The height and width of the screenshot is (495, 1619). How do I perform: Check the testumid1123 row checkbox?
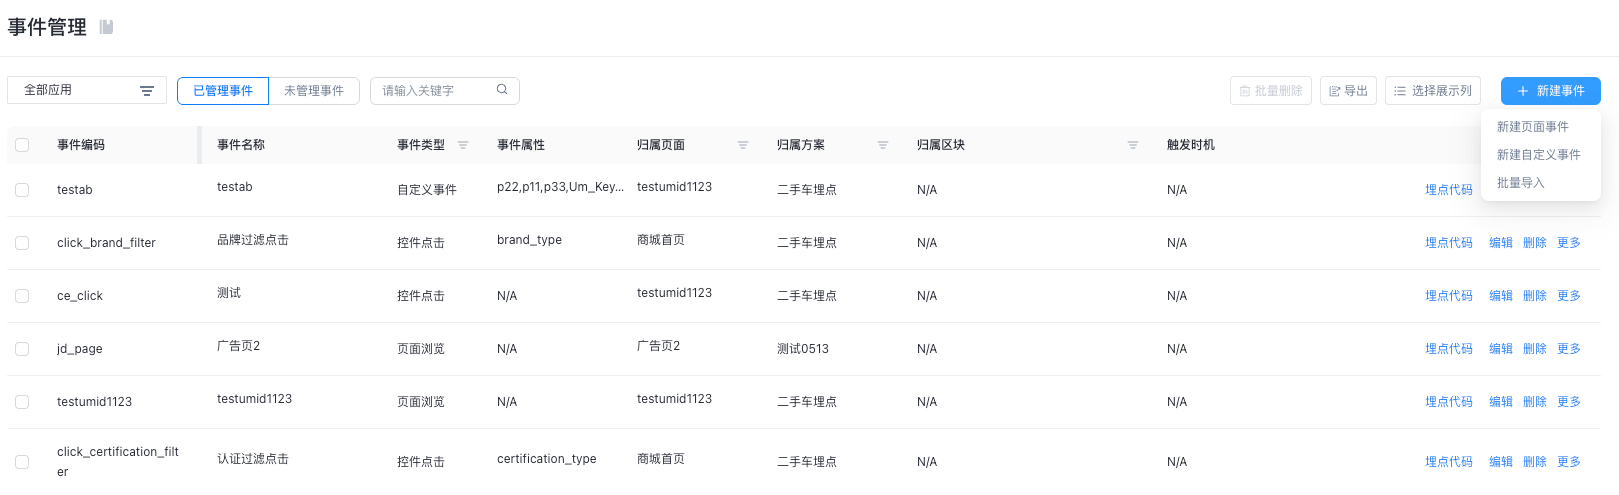click(x=22, y=402)
